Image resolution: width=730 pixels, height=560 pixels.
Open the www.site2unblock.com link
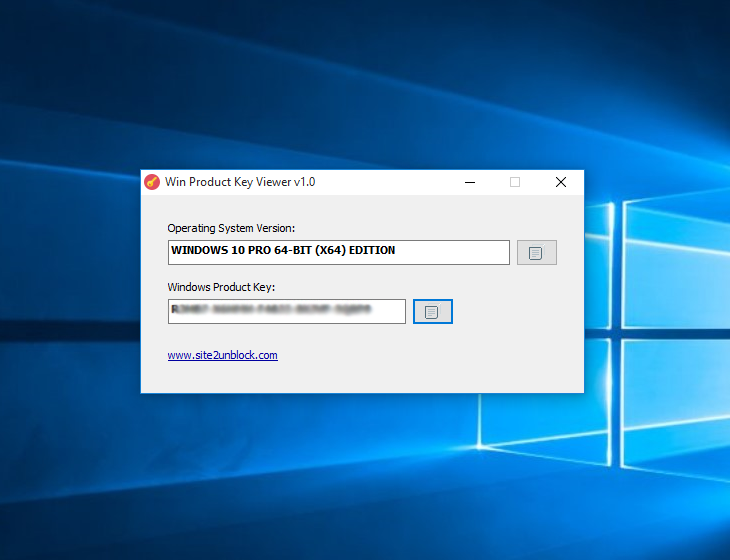point(223,355)
